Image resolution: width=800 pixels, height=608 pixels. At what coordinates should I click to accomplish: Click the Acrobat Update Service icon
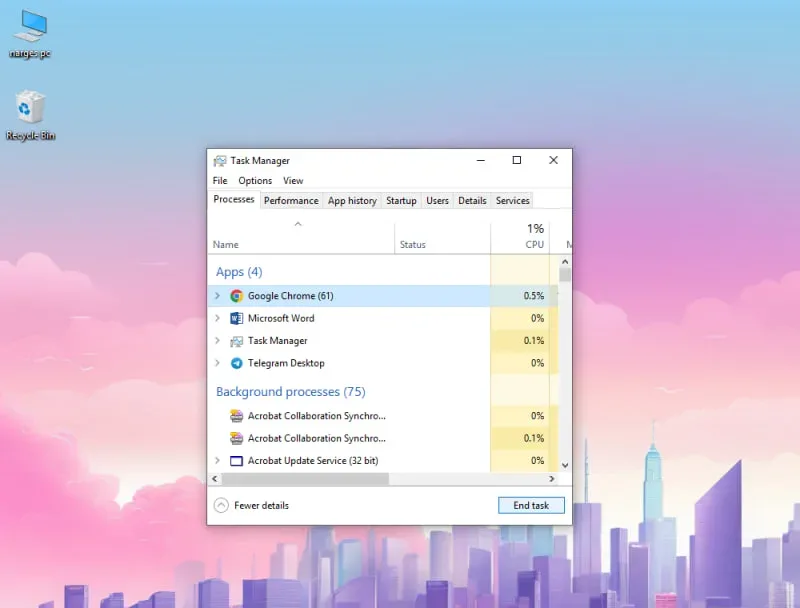point(236,461)
